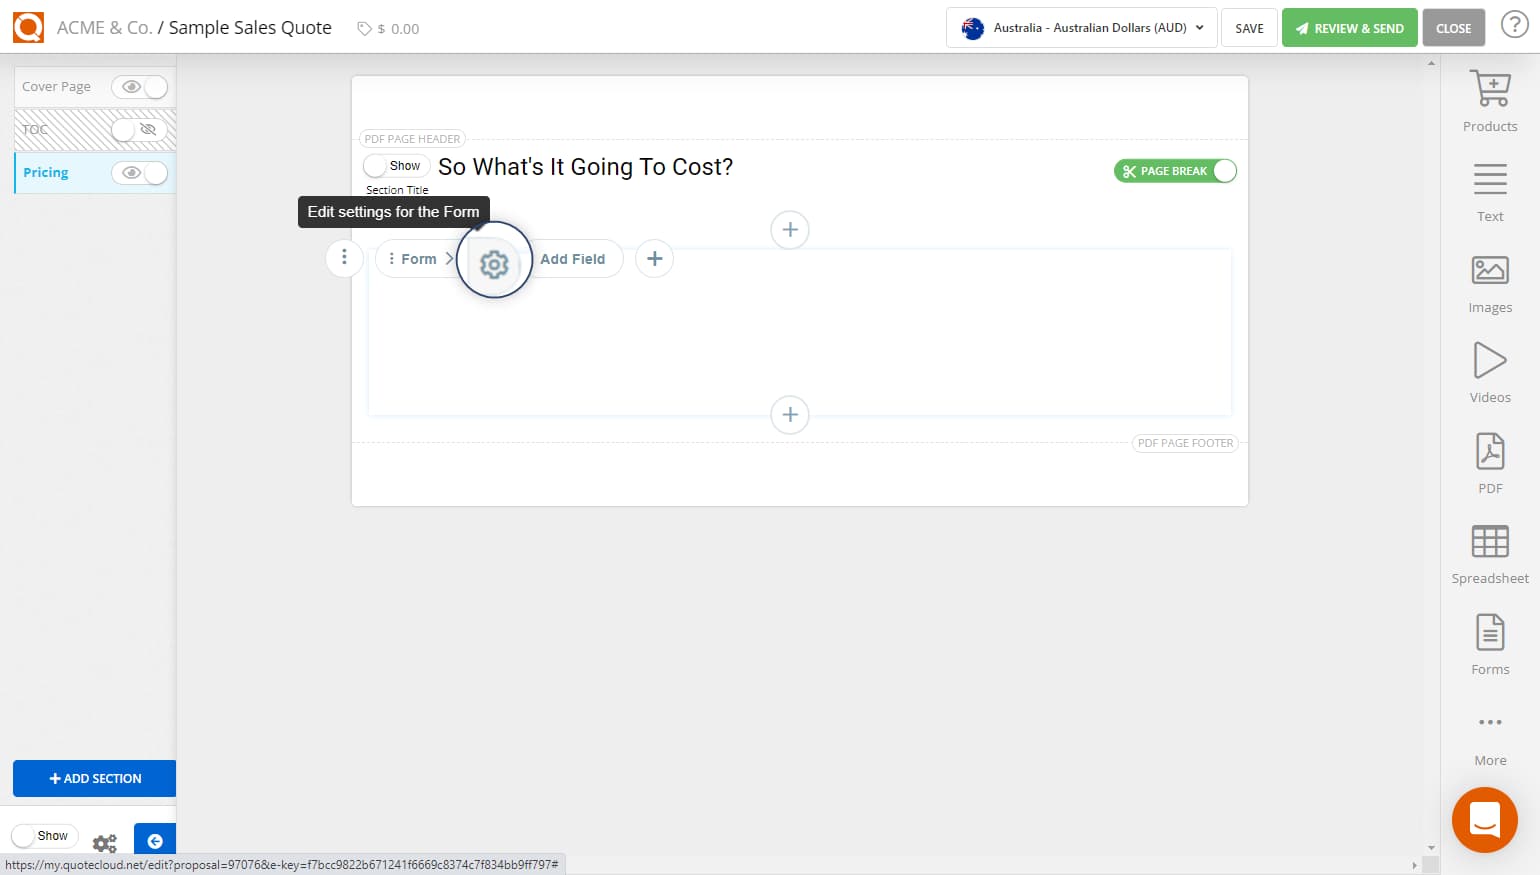The height and width of the screenshot is (875, 1540).
Task: Click the REVIEW & SEND button
Action: coord(1349,28)
